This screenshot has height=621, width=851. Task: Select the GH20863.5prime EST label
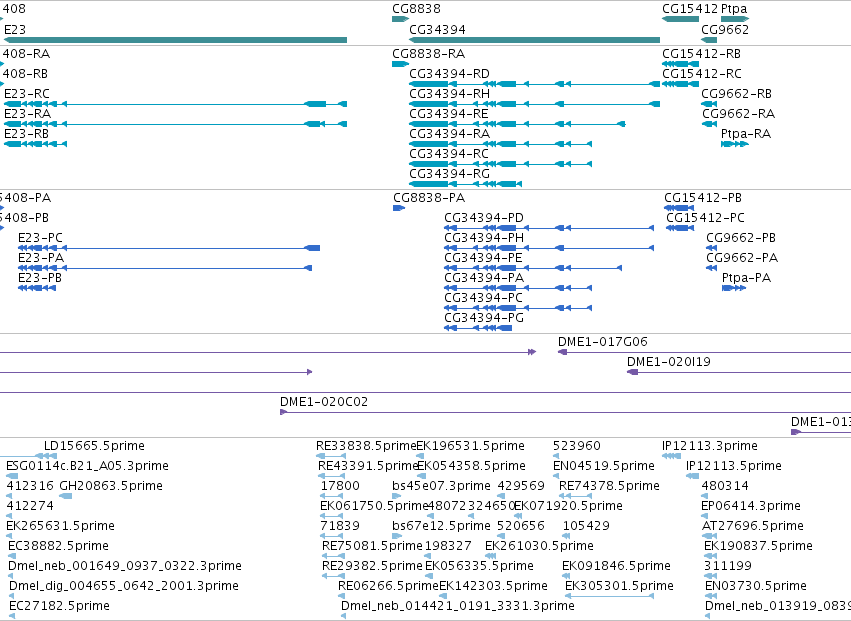[111, 486]
